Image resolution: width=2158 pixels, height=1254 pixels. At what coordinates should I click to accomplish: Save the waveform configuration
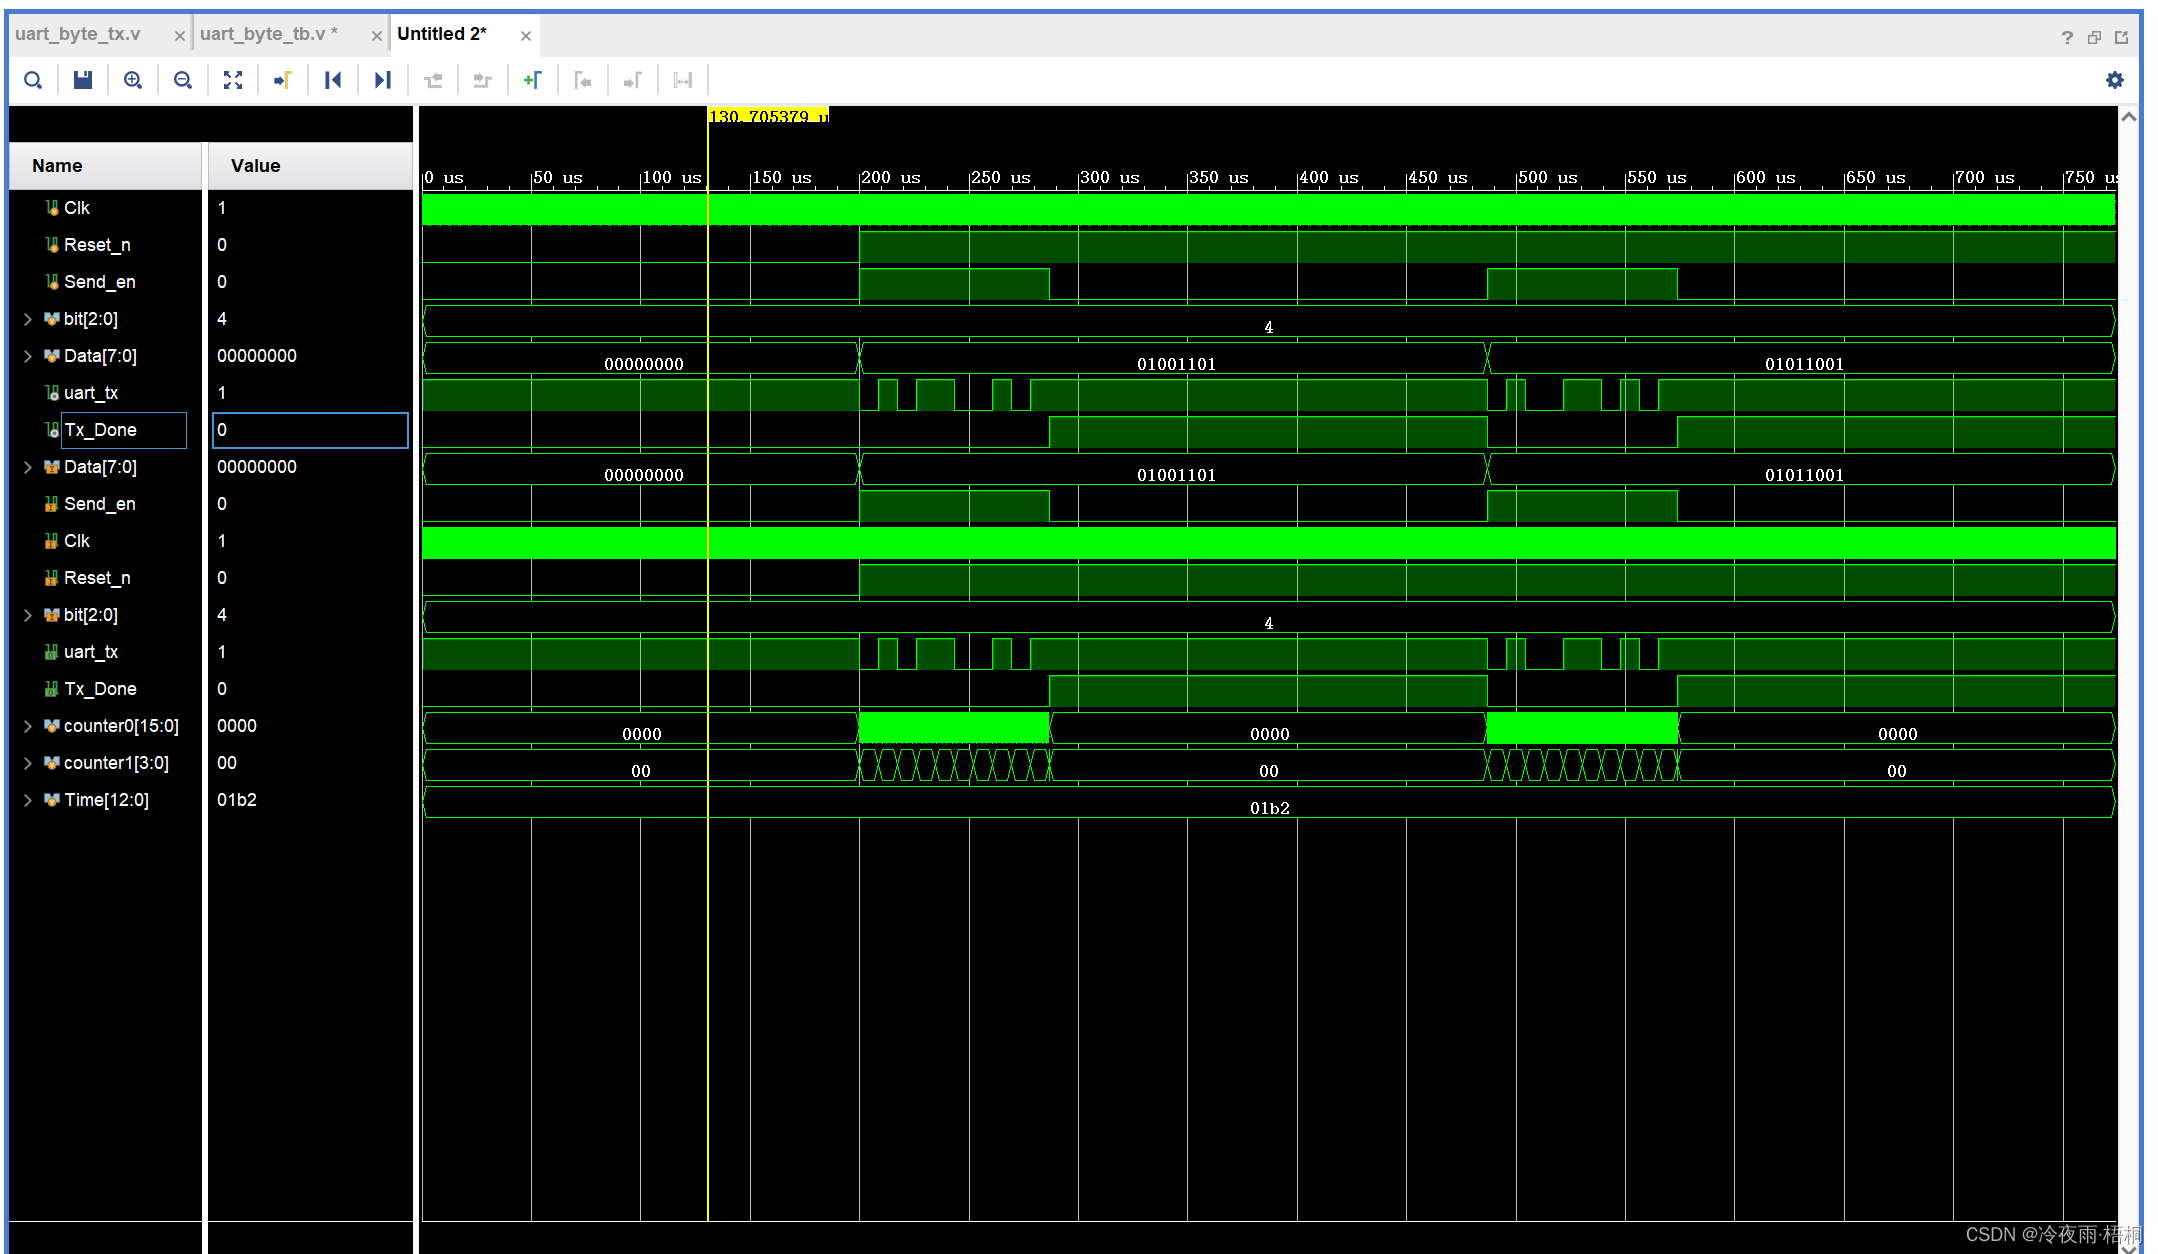point(83,80)
